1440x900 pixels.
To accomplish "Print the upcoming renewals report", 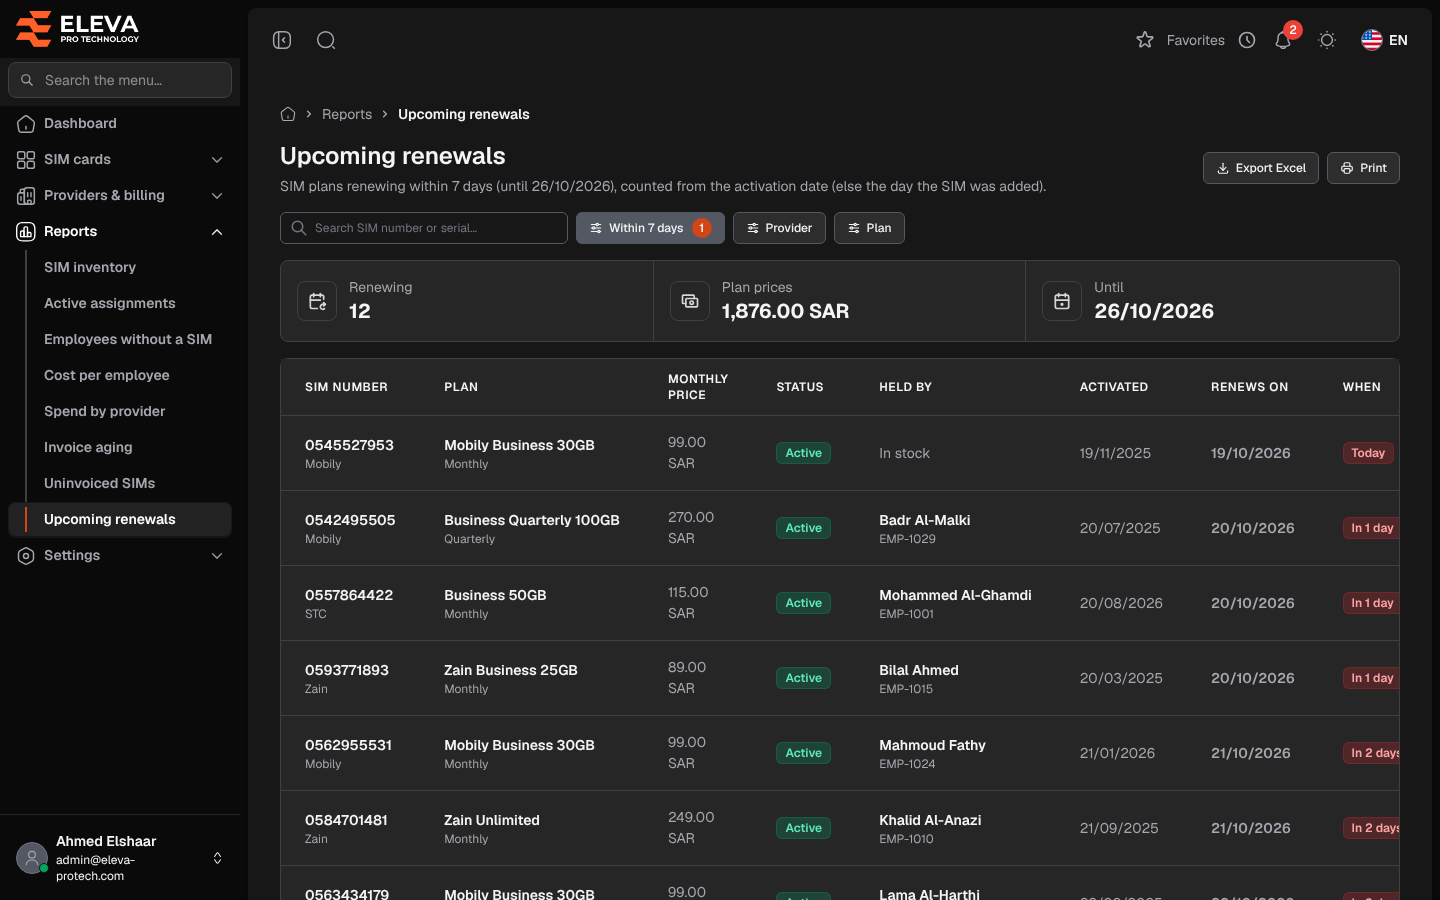I will [x=1363, y=168].
